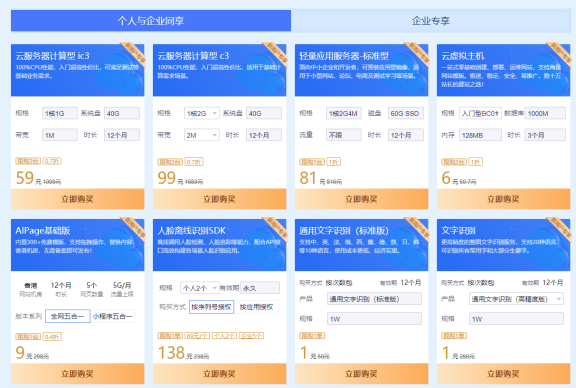Screen dimensions: 576x388
Task: Click 128MB memory field in 云虚拟主机
Action: click(480, 135)
